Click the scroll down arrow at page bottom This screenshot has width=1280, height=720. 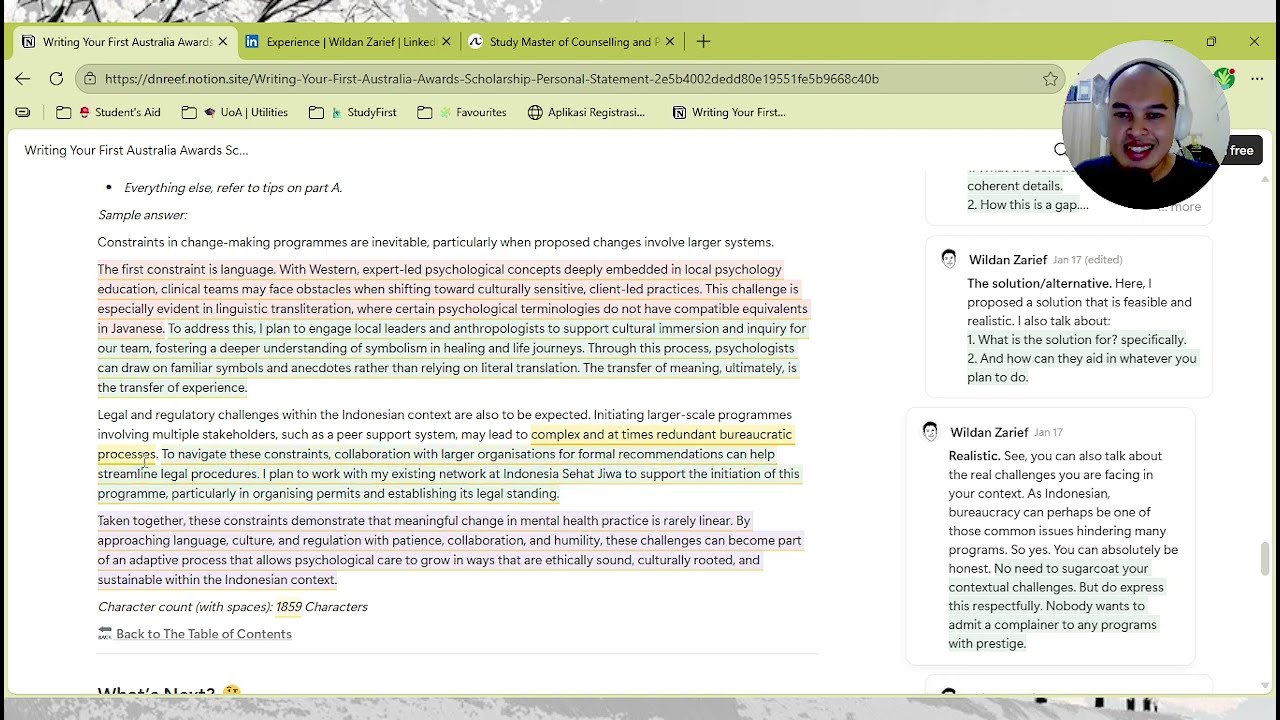(x=1265, y=686)
